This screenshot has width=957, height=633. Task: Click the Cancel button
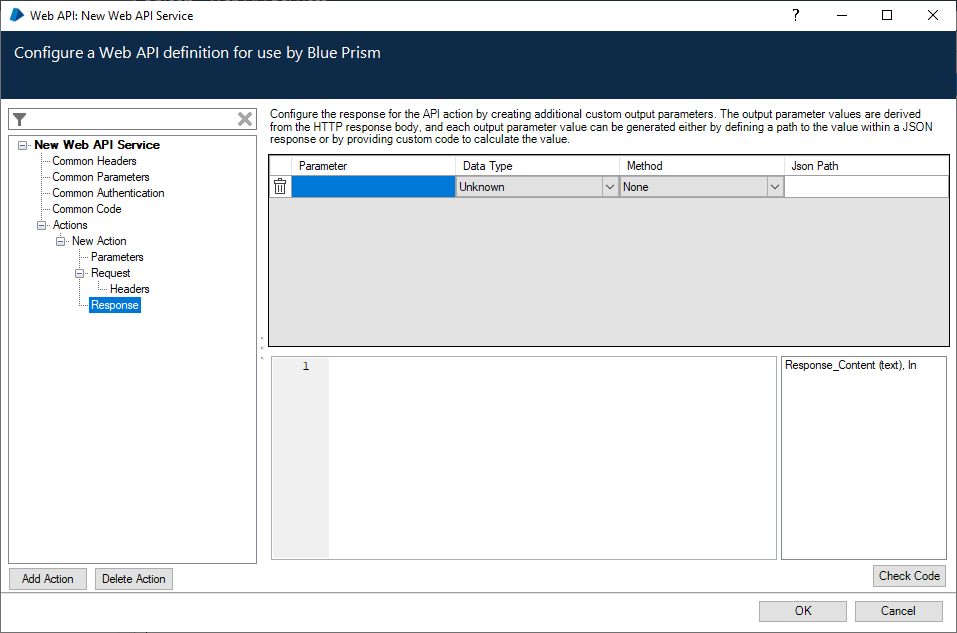(x=898, y=611)
